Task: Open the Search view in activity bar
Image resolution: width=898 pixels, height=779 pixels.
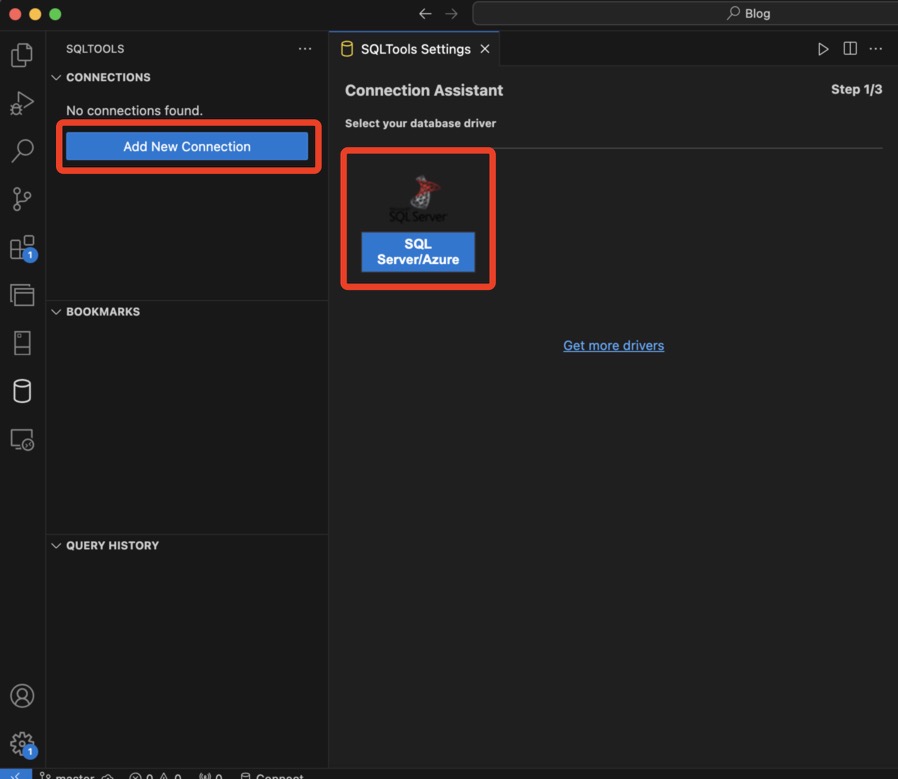Action: point(22,151)
